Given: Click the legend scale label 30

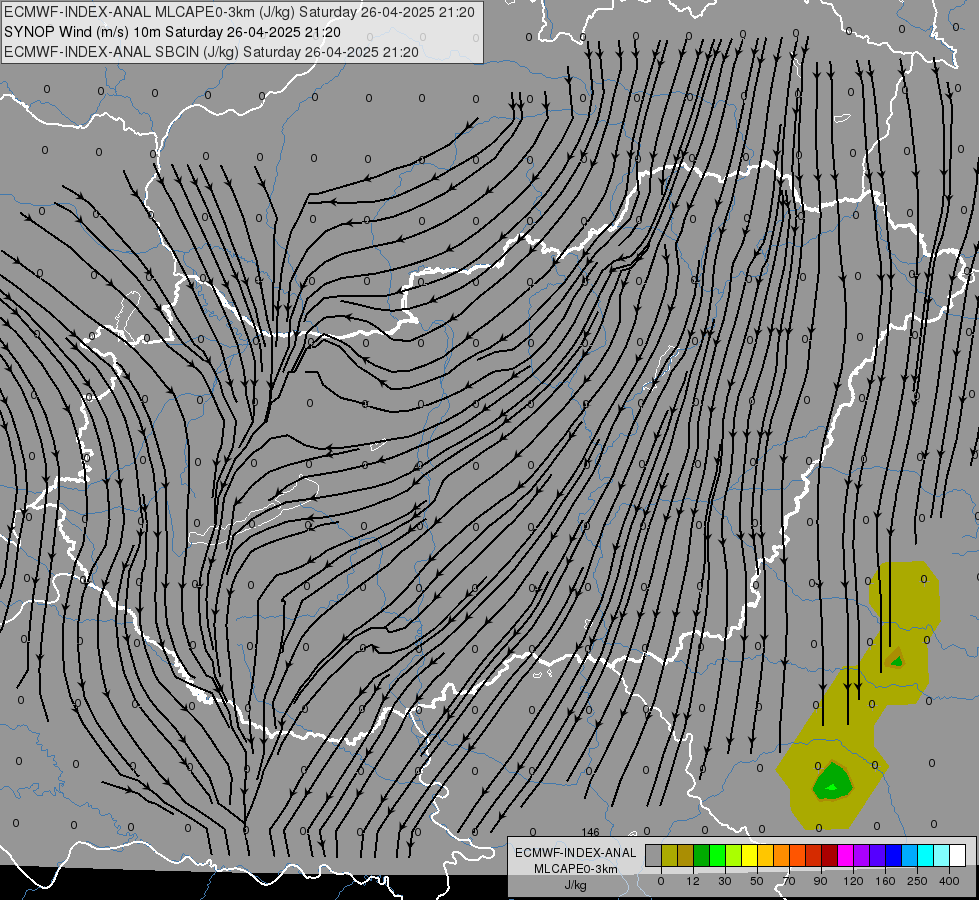Looking at the screenshot, I should (725, 881).
